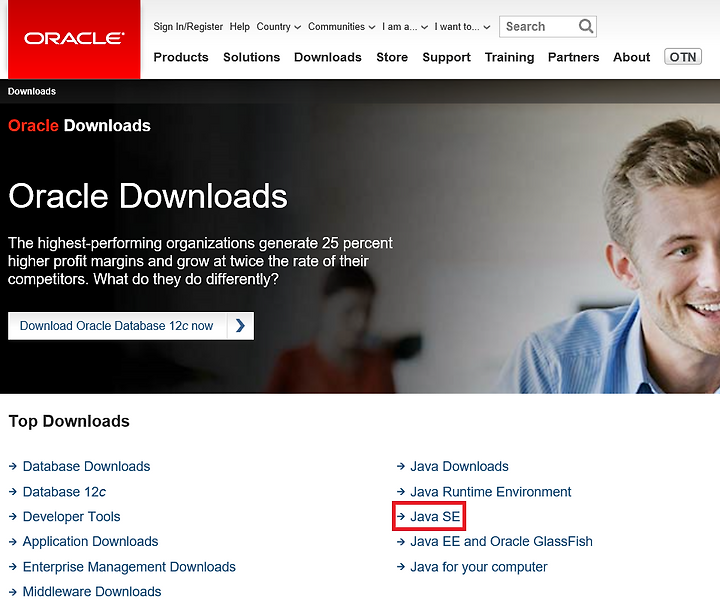
Task: Open the Help link
Action: pyautogui.click(x=240, y=27)
